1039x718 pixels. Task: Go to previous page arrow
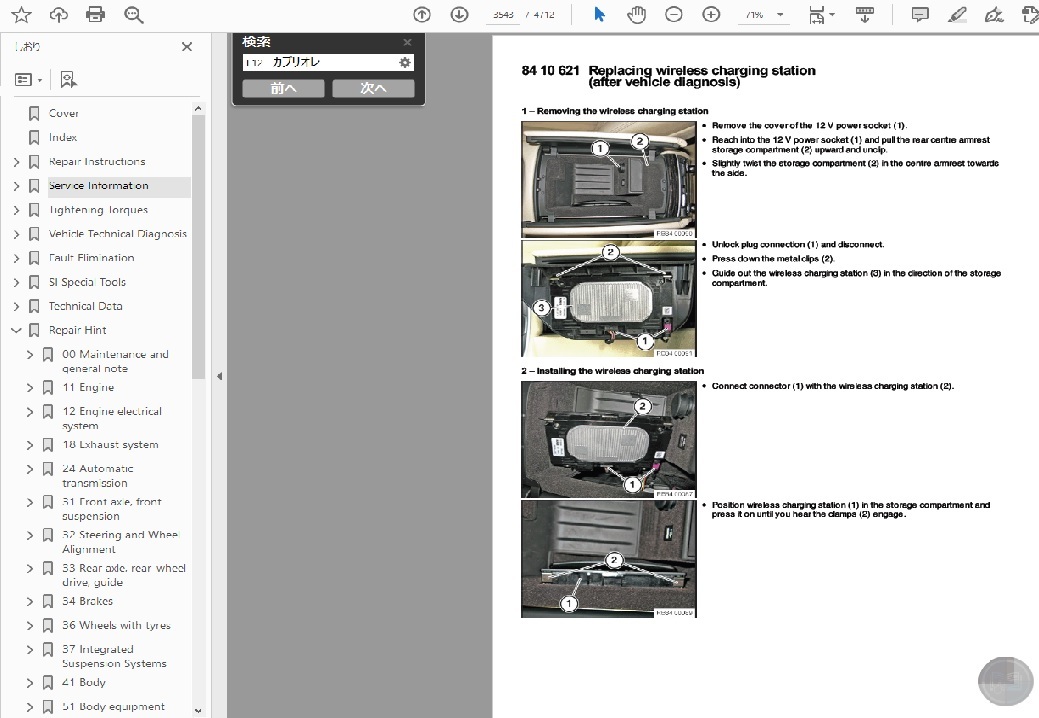(x=421, y=15)
